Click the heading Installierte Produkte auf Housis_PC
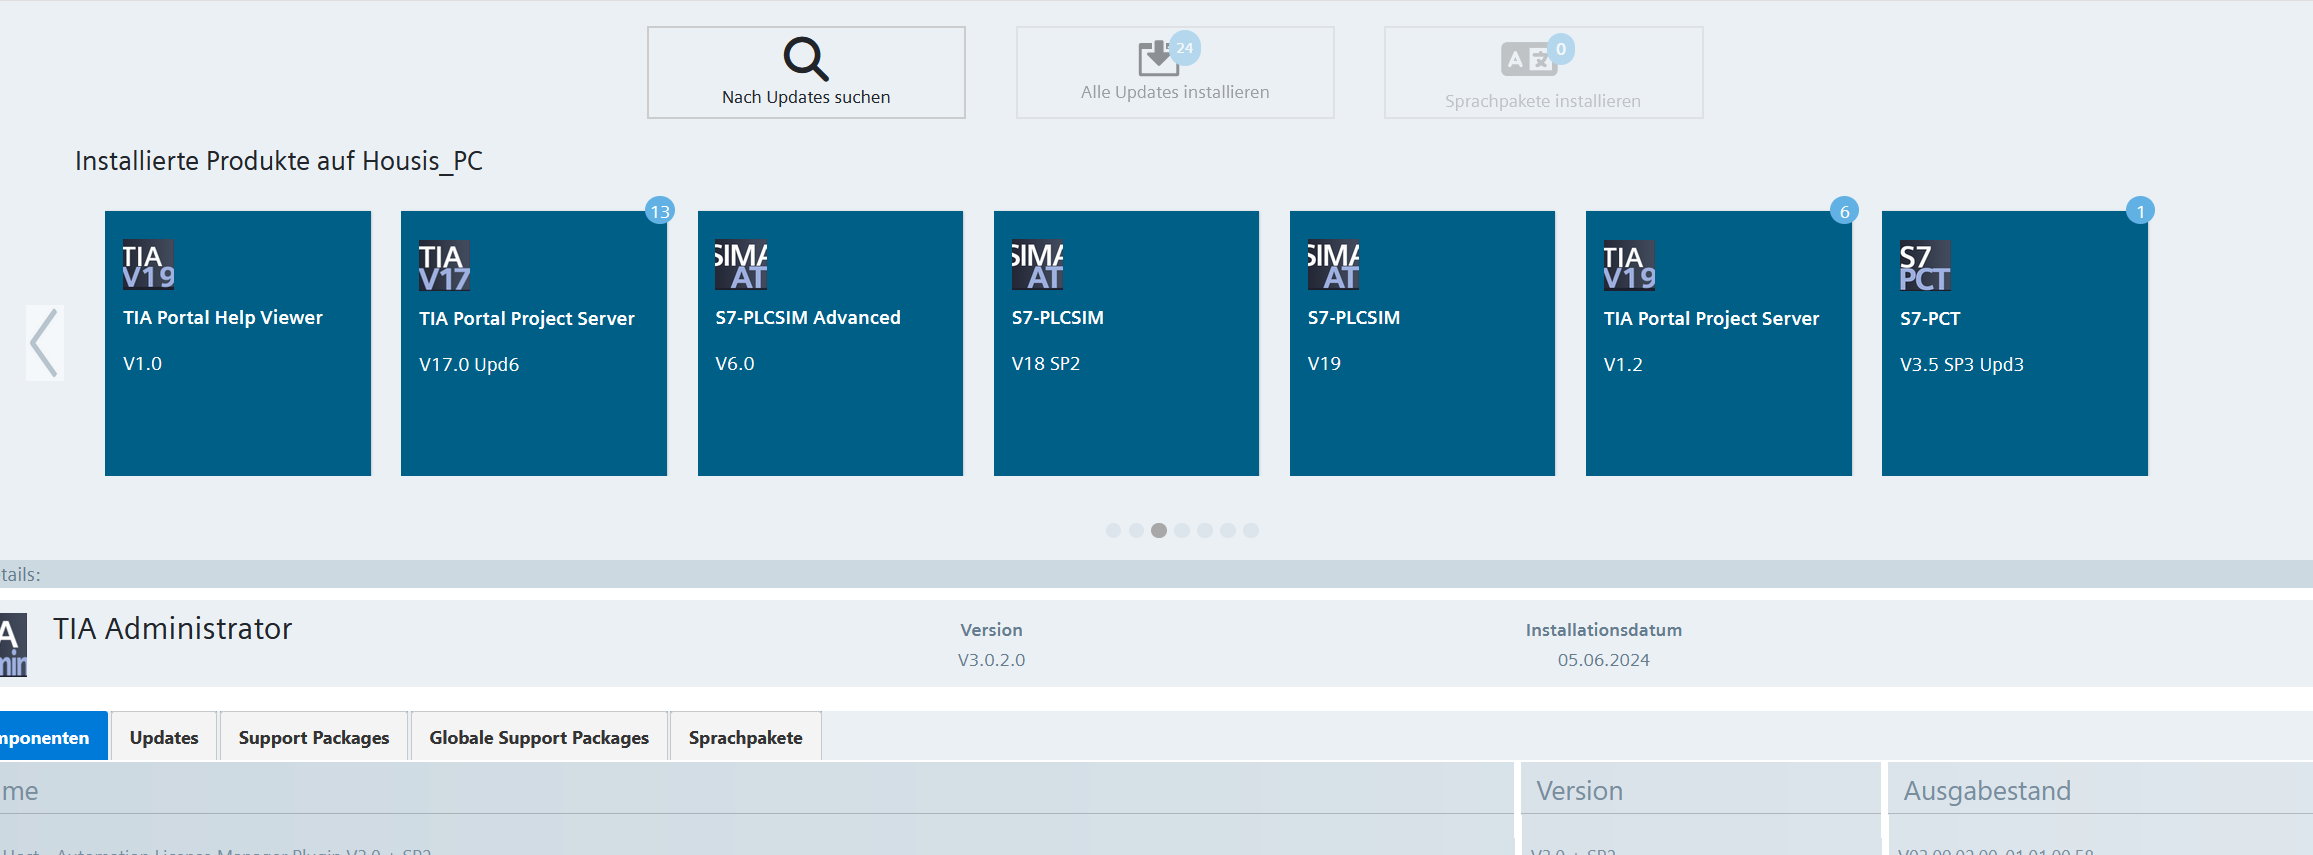Image resolution: width=2313 pixels, height=855 pixels. (x=279, y=161)
